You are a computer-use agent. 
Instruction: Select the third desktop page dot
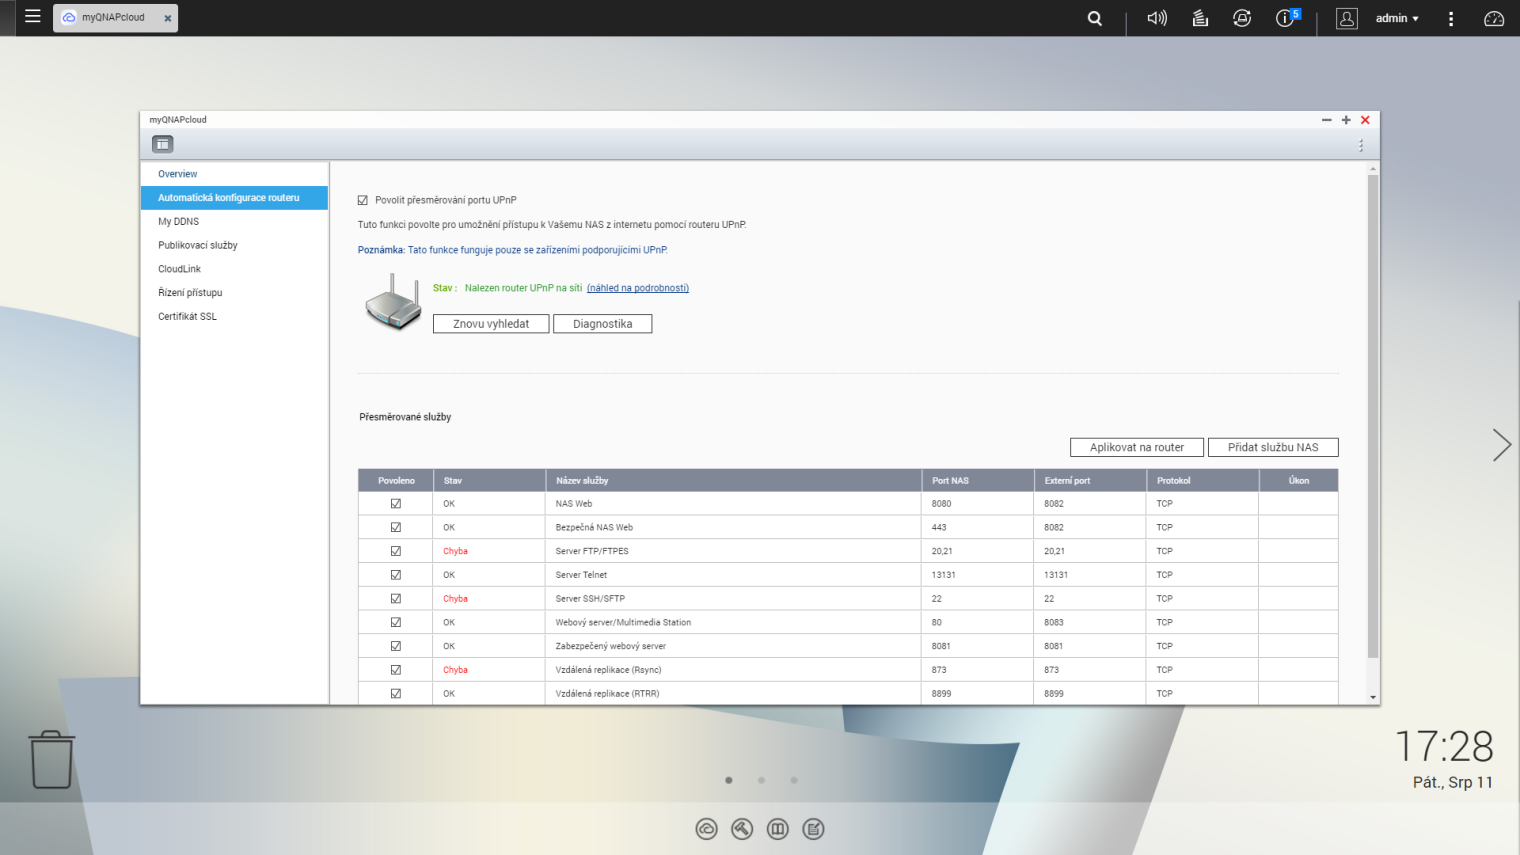click(x=794, y=780)
